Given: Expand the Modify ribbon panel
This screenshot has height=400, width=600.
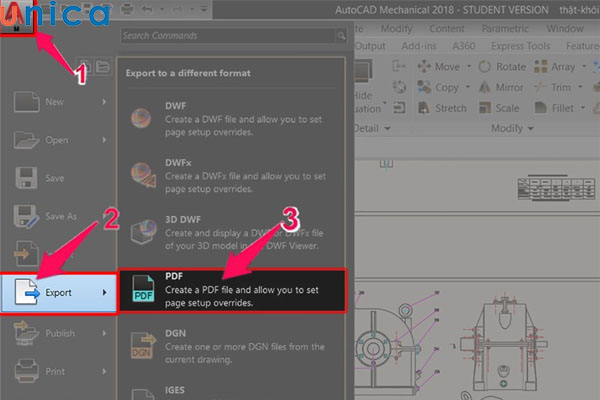Looking at the screenshot, I should tap(512, 128).
